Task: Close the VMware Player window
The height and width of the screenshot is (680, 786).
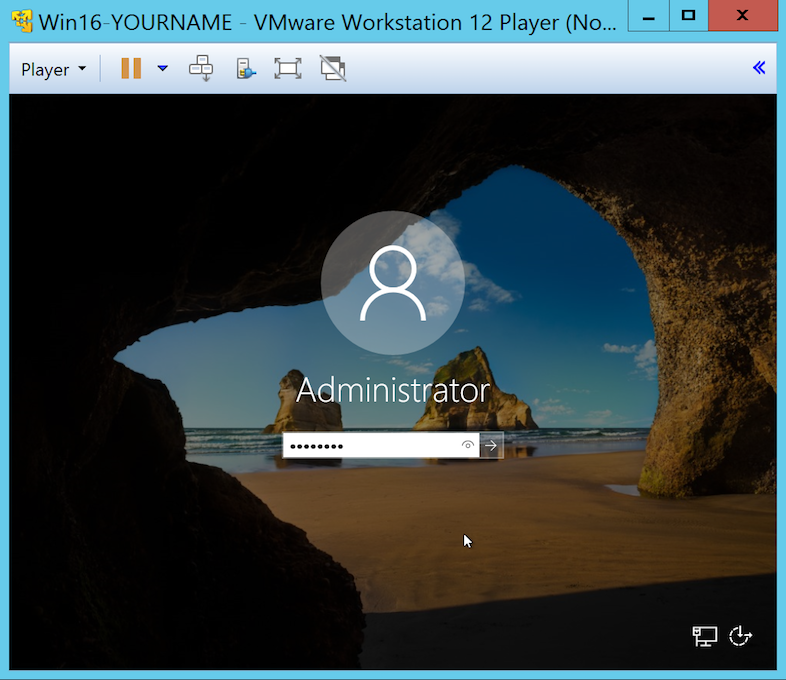Action: click(743, 15)
